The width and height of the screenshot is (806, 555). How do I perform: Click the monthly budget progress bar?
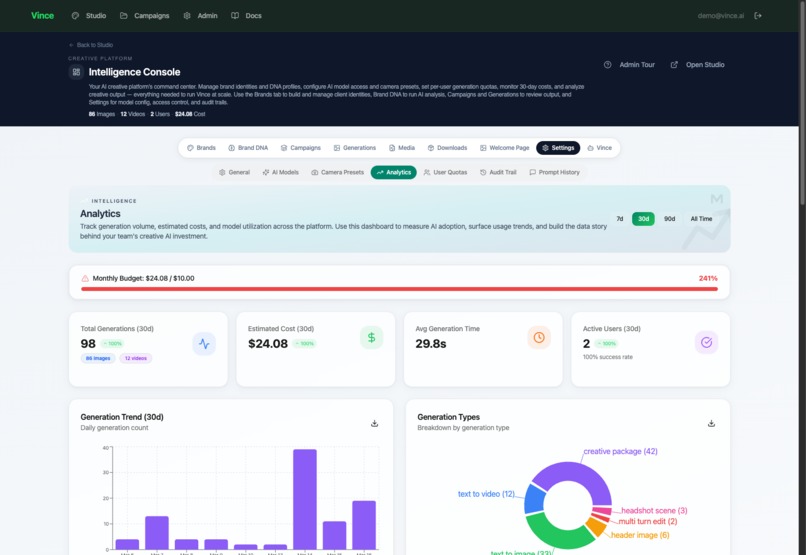pyautogui.click(x=399, y=289)
